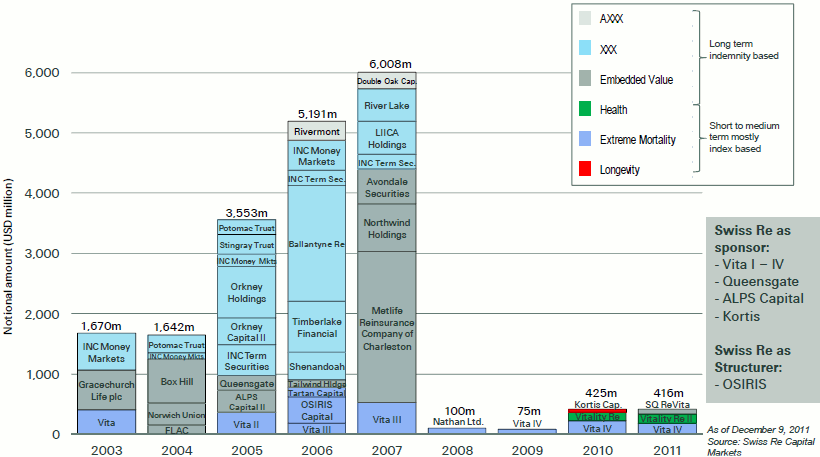Screen dimensions: 820x457
Task: Click the AXXX legend color swatch
Action: [586, 18]
